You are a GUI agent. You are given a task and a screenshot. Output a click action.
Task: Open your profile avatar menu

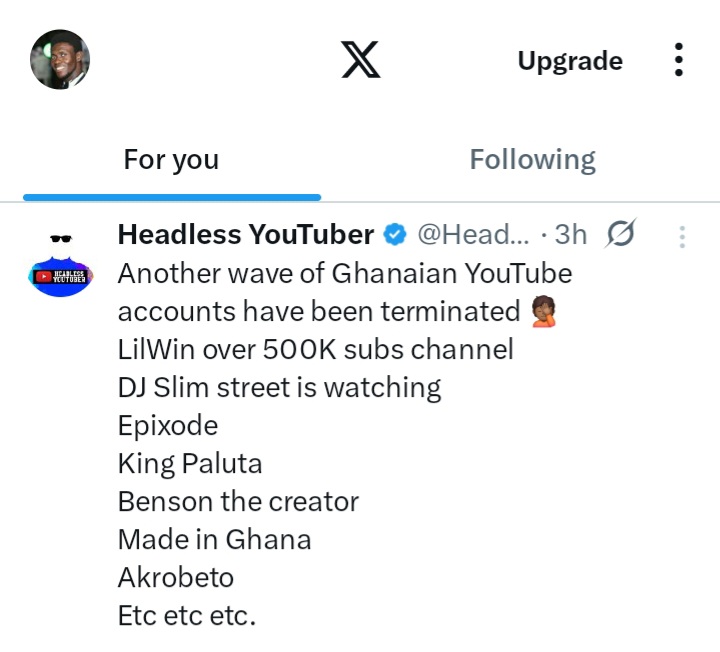tap(60, 60)
